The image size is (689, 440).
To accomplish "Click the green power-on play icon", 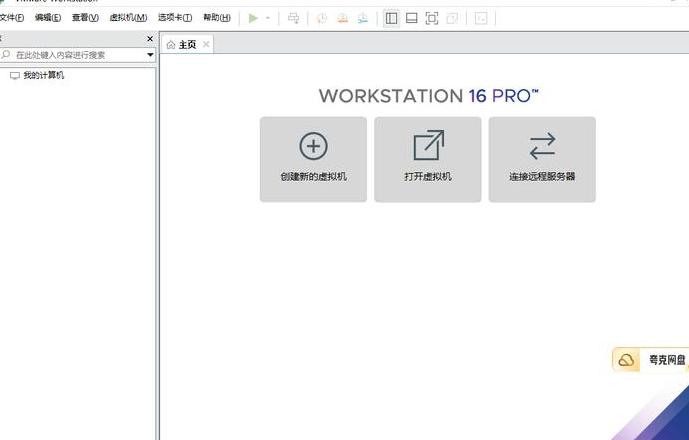I will 253,18.
